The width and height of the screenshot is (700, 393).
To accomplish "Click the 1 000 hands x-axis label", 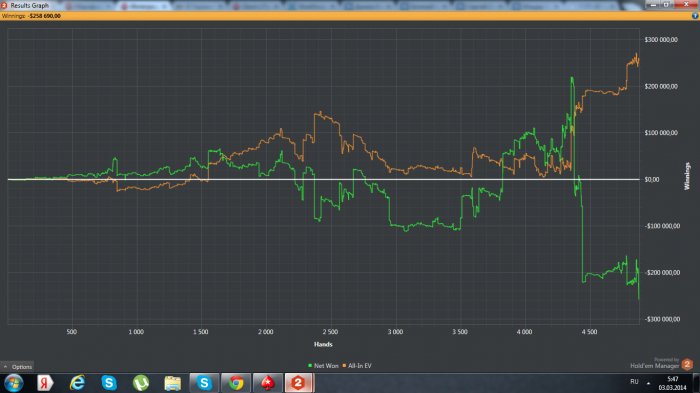I will [x=136, y=332].
